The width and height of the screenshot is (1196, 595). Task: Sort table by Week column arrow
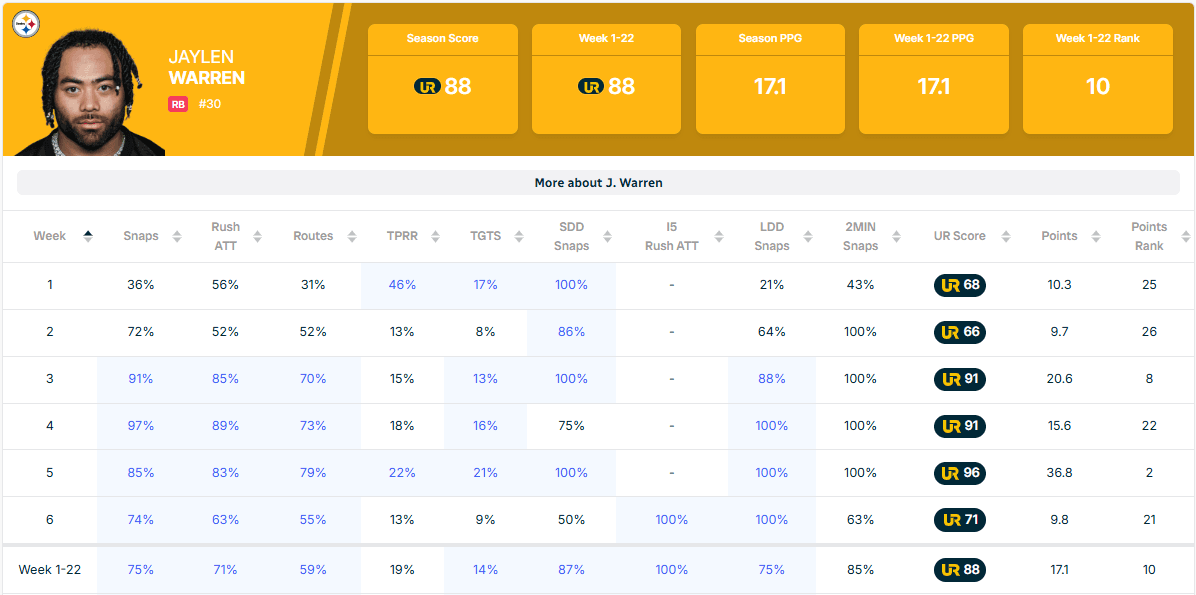[88, 236]
